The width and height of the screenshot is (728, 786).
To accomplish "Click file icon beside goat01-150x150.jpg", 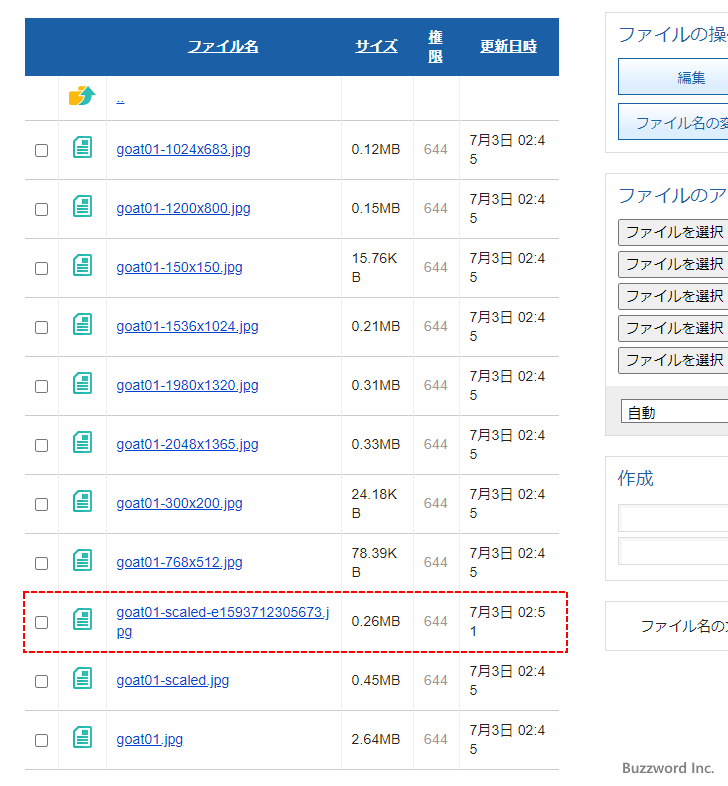I will point(82,267).
